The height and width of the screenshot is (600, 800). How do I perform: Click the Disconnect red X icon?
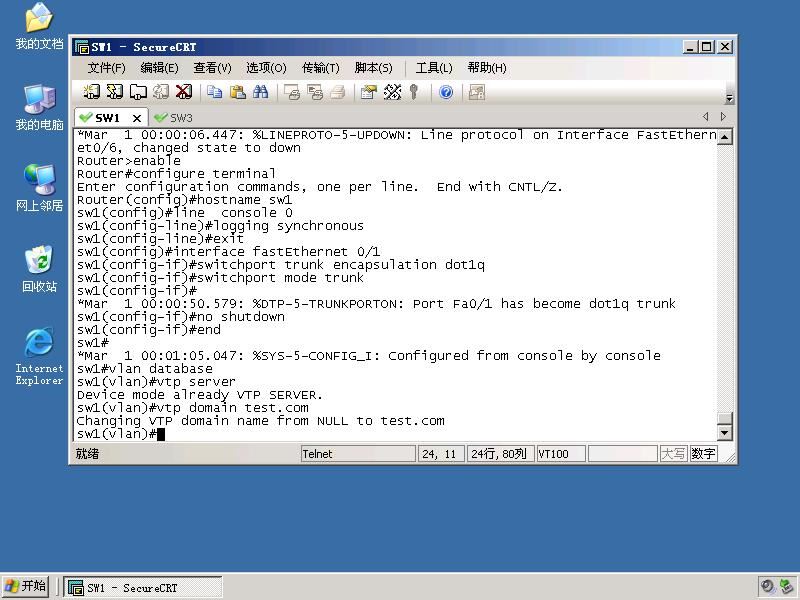(184, 92)
